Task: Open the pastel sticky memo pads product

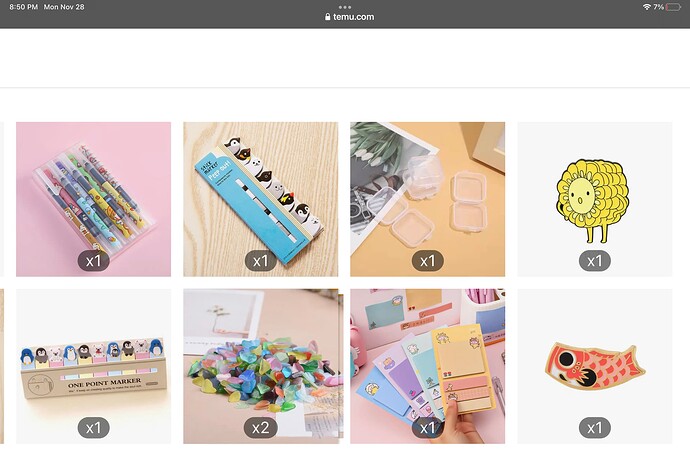Action: [x=427, y=366]
